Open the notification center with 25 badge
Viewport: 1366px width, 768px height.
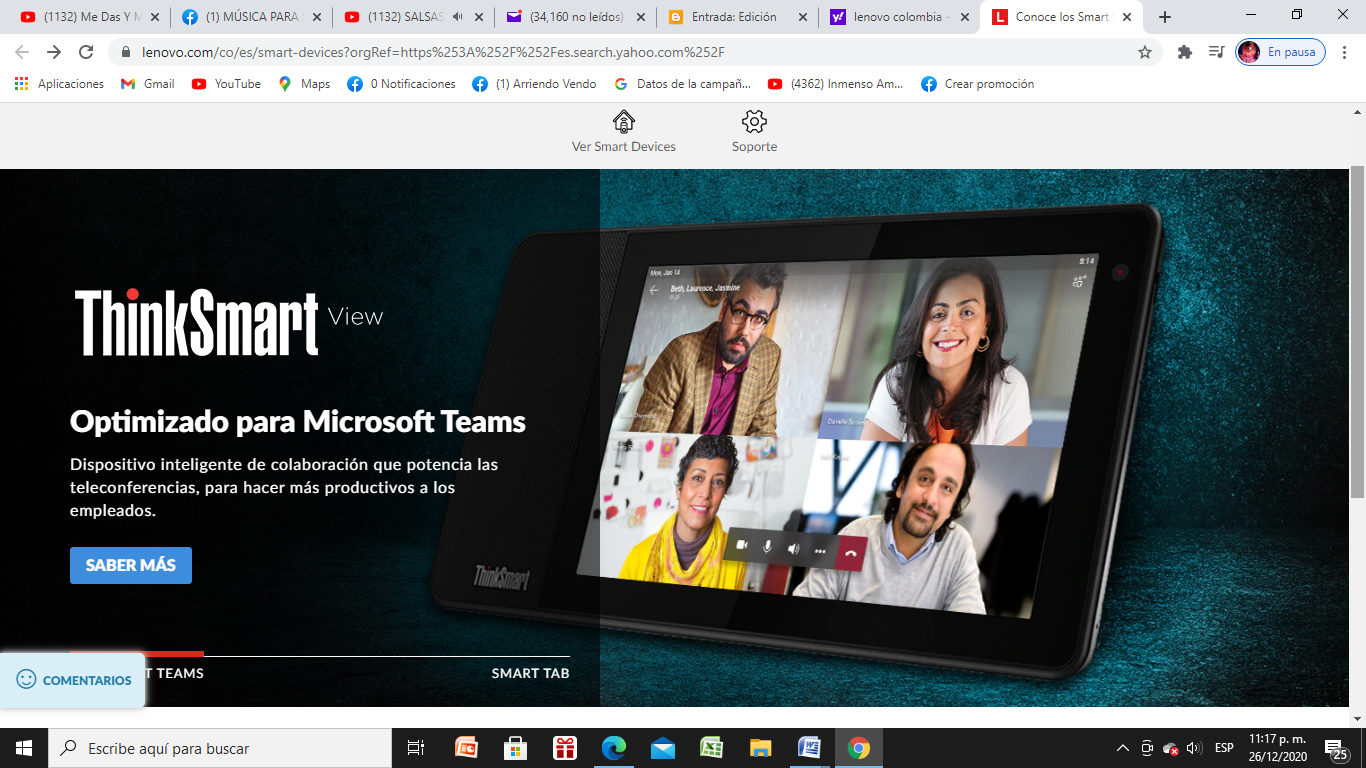[1338, 749]
